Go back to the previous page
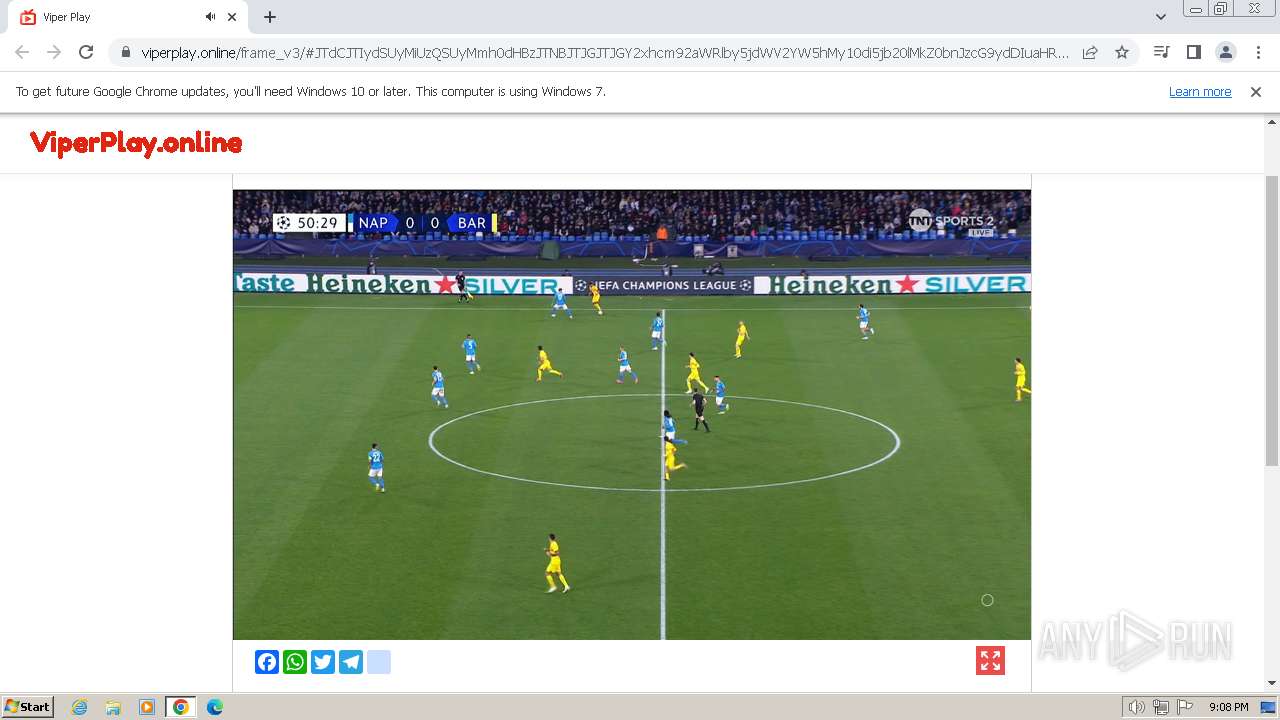 tap(22, 52)
